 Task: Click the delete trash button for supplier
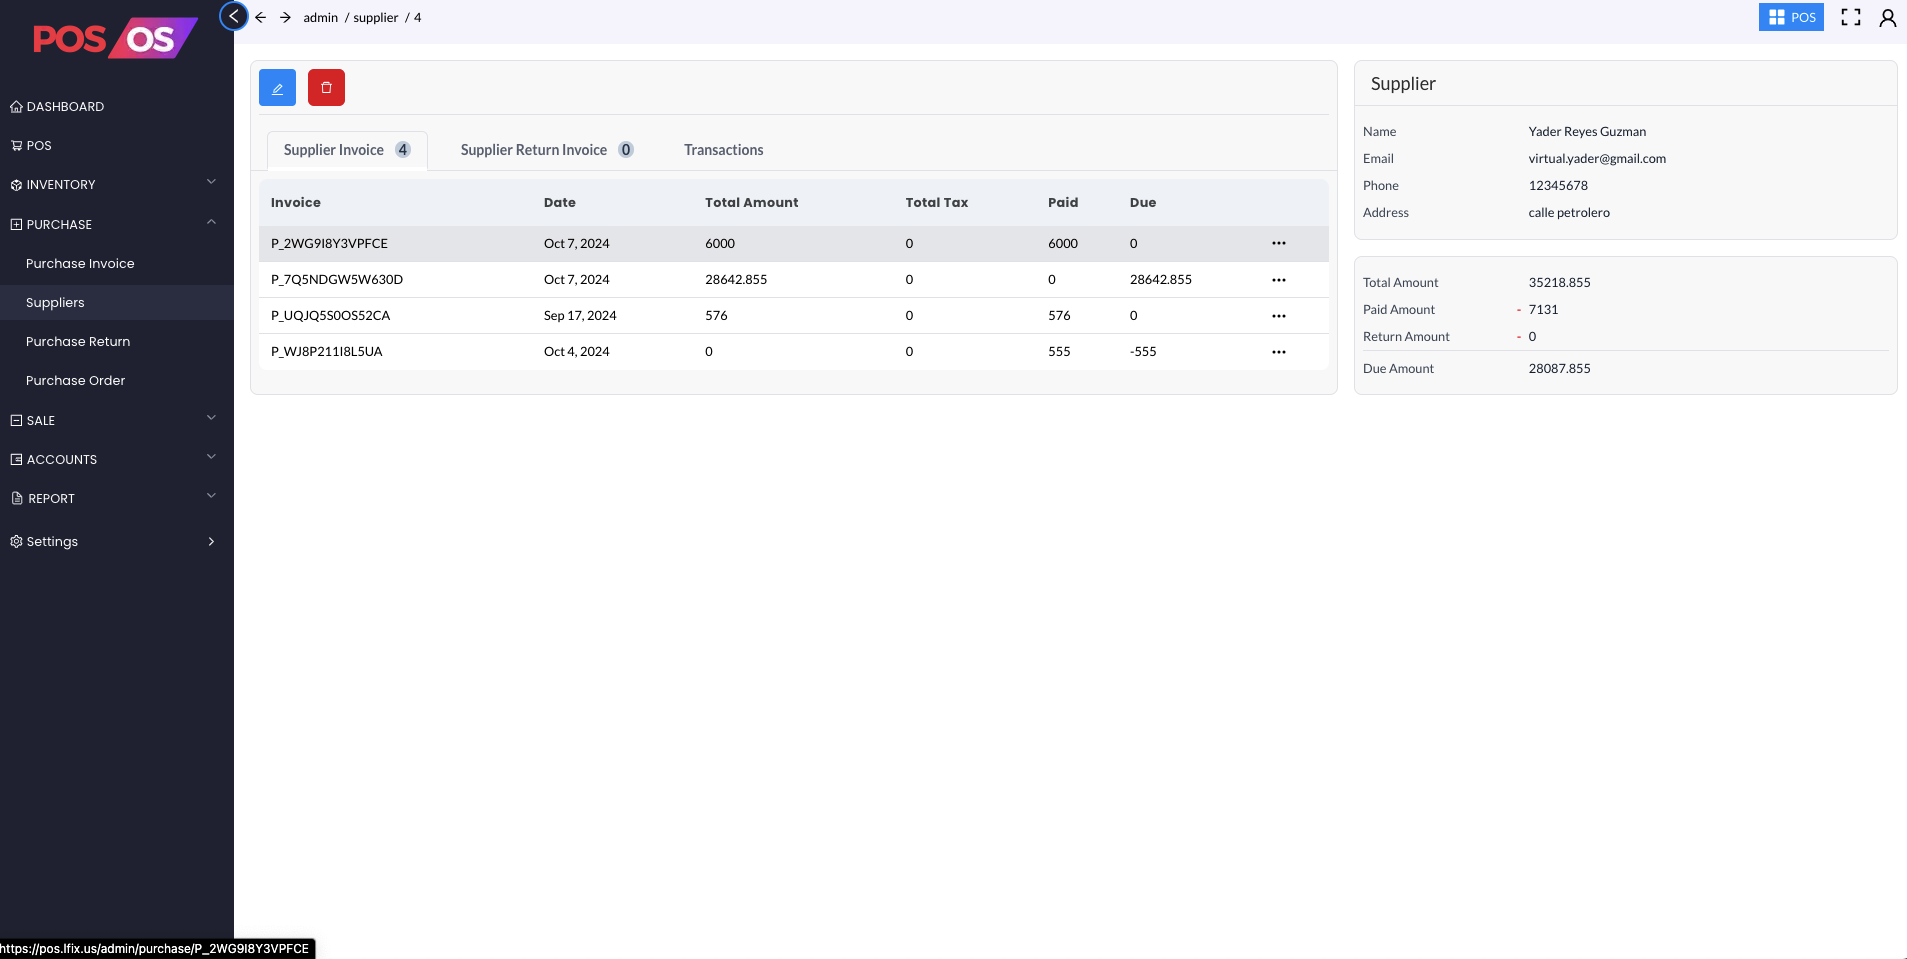[x=326, y=87]
